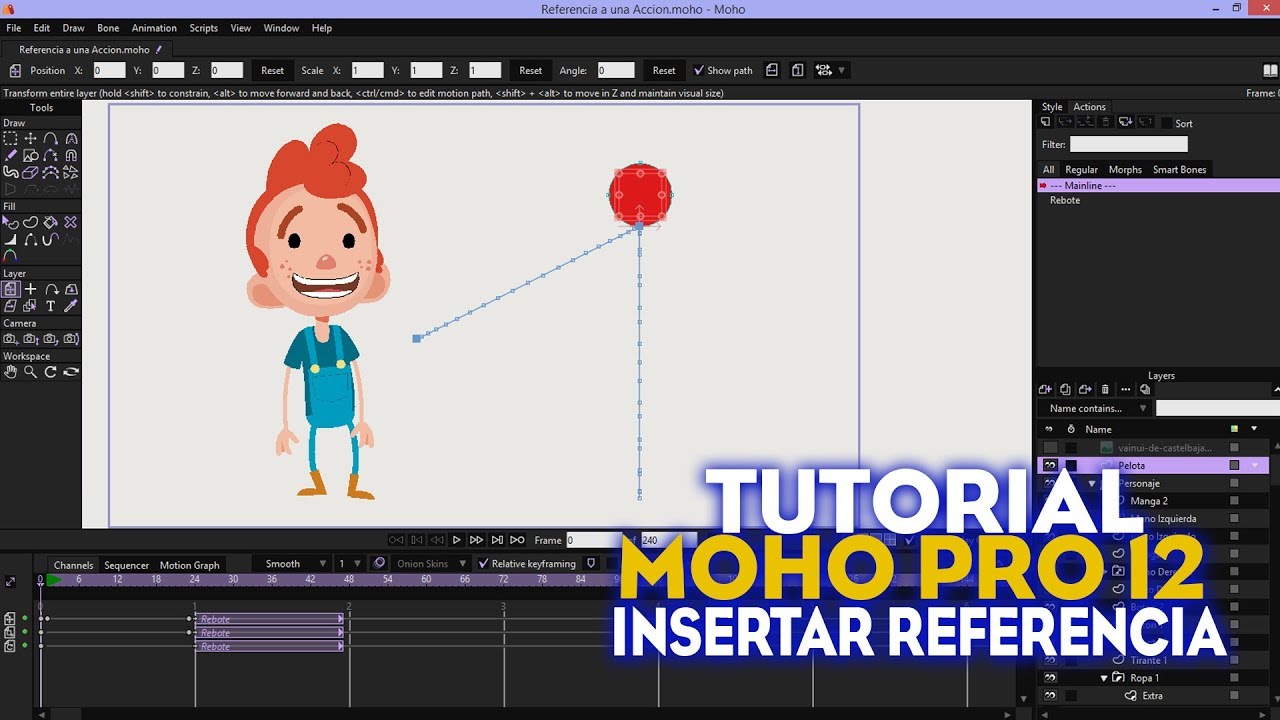Pick the Draw Shape tool
Image resolution: width=1280 pixels, height=720 pixels.
pyautogui.click(x=30, y=155)
